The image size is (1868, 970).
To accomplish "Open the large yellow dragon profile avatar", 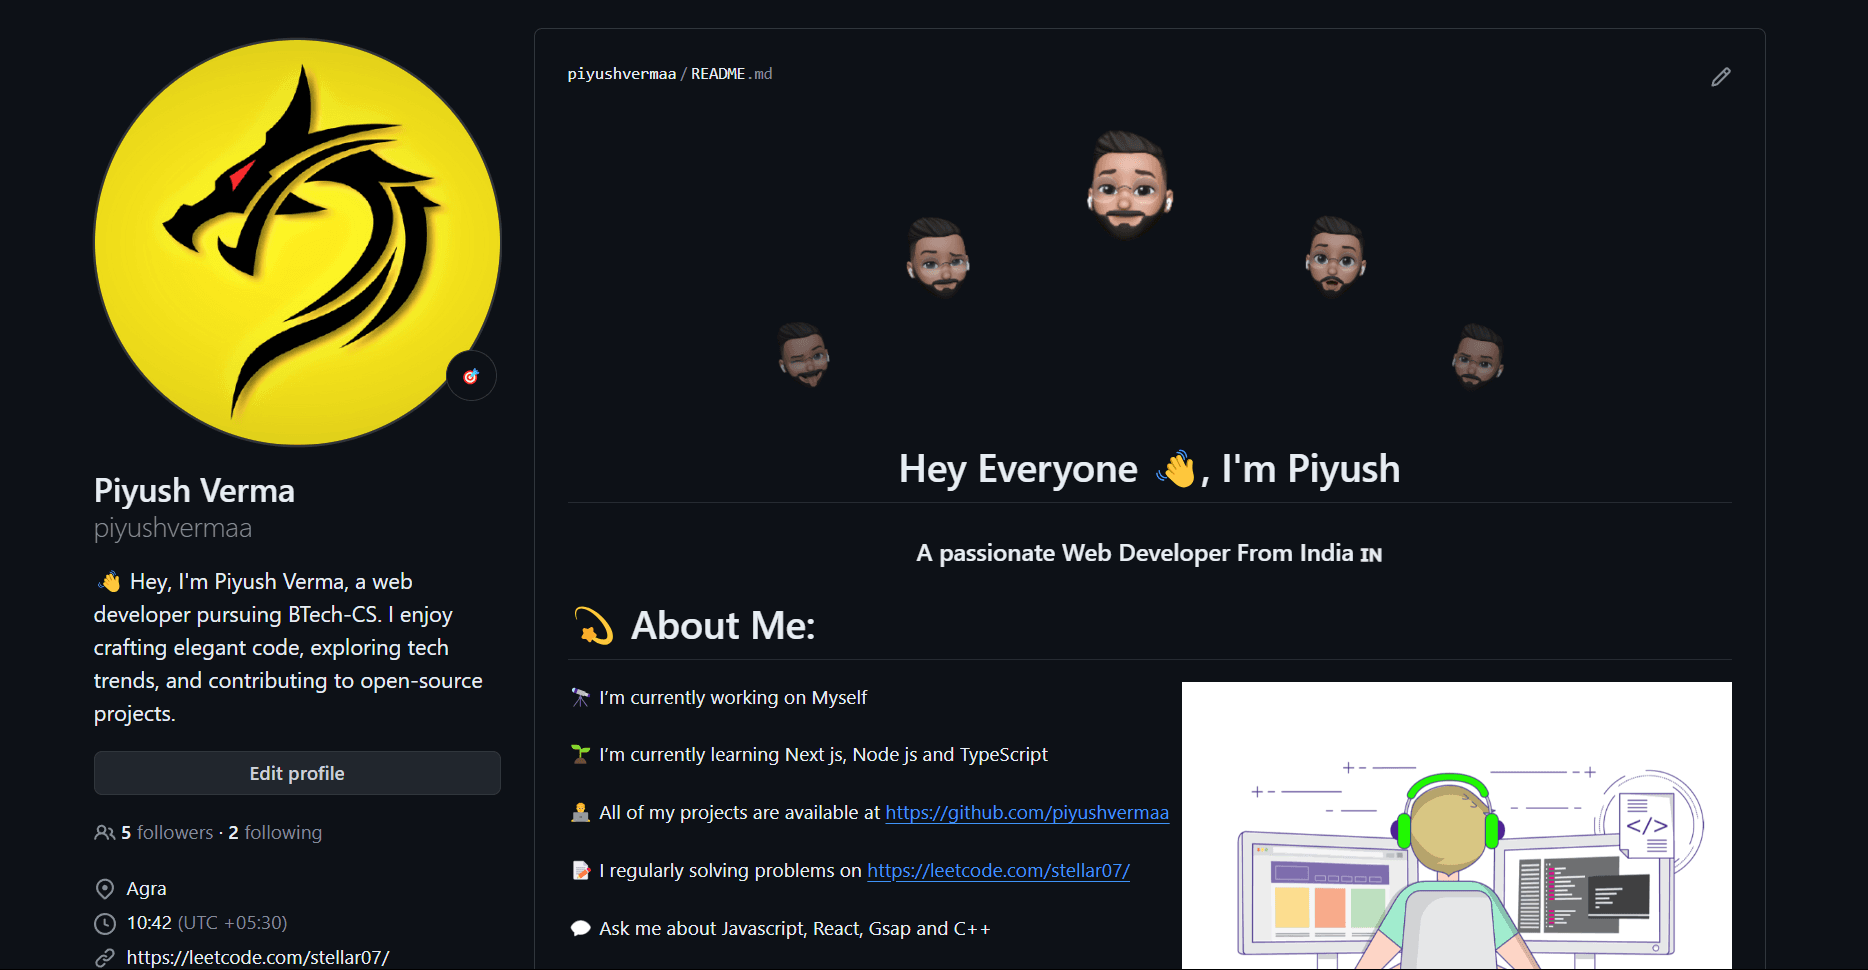I will (297, 242).
